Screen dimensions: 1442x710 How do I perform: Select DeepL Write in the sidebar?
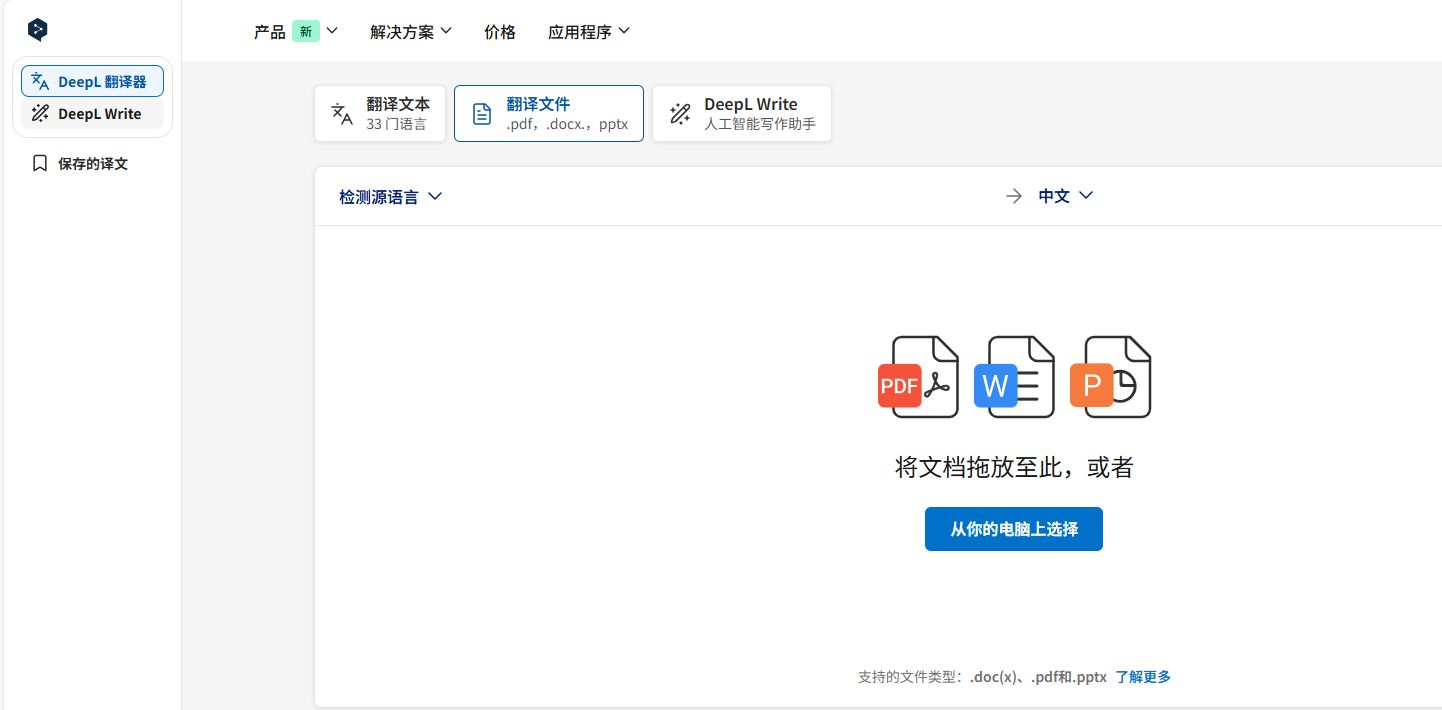point(92,113)
